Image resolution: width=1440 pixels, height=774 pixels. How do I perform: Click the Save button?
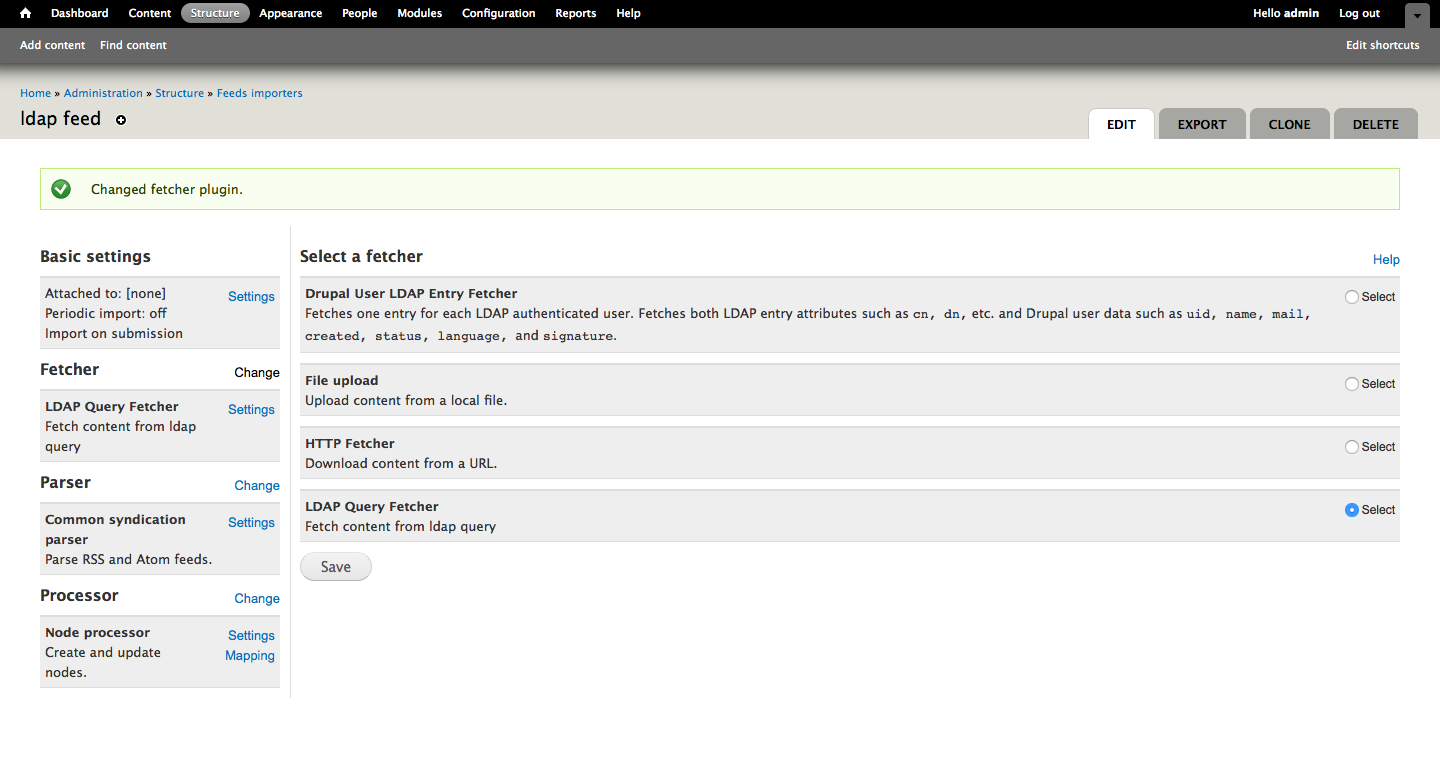click(x=336, y=567)
